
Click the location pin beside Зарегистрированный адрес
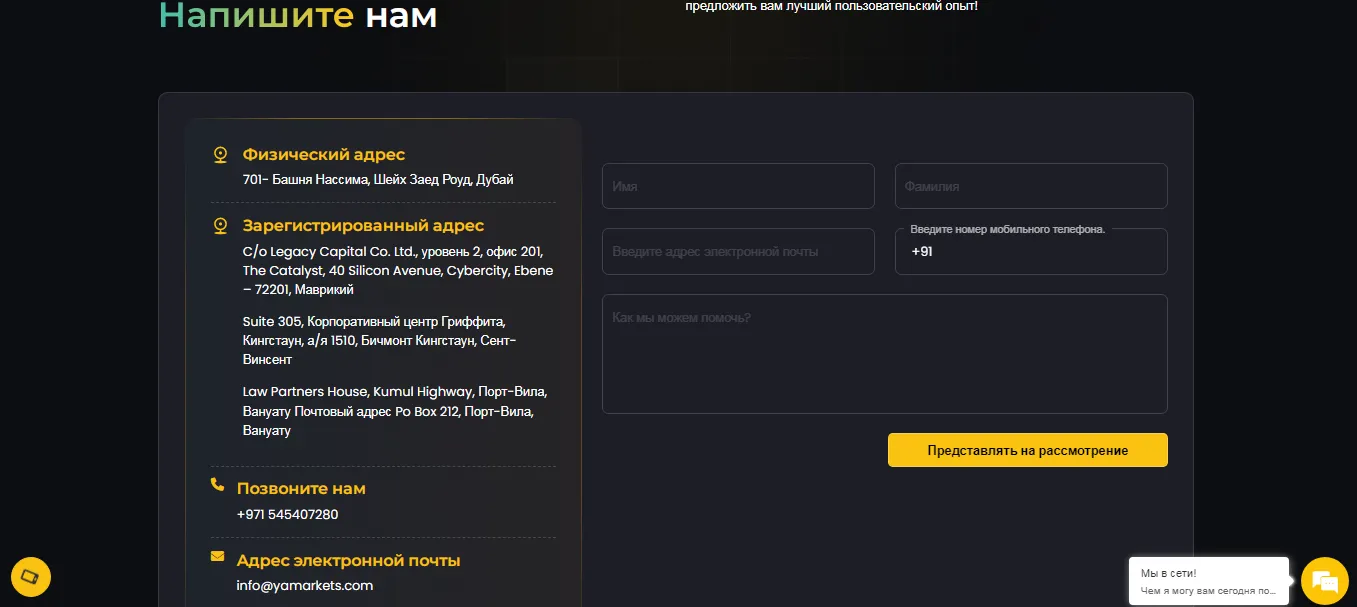point(221,226)
